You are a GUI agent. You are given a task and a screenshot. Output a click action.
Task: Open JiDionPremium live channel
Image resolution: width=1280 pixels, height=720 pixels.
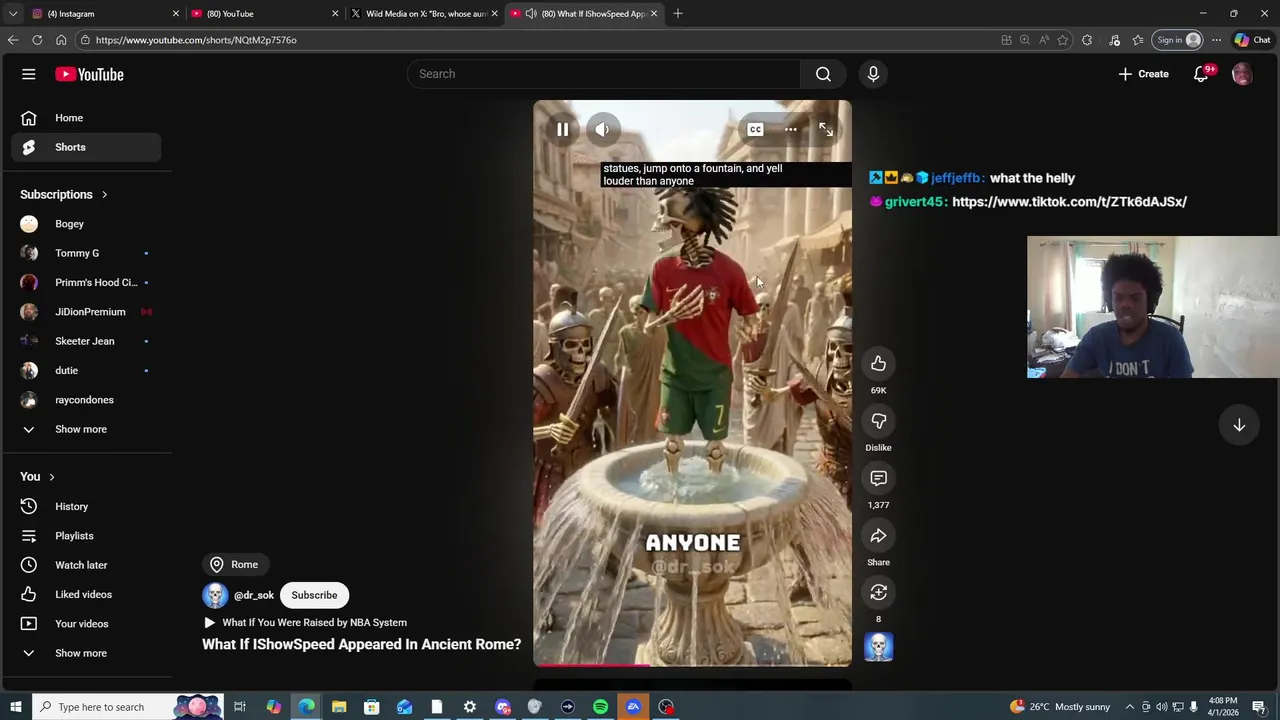point(86,312)
